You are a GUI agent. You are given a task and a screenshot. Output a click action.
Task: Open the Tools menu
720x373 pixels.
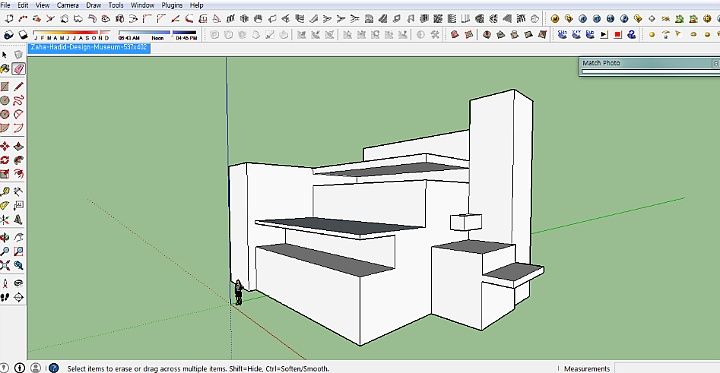(116, 5)
